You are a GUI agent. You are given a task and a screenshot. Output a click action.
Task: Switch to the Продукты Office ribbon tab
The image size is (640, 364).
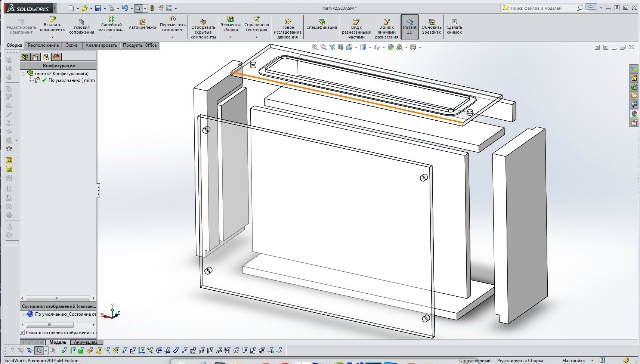tap(139, 45)
